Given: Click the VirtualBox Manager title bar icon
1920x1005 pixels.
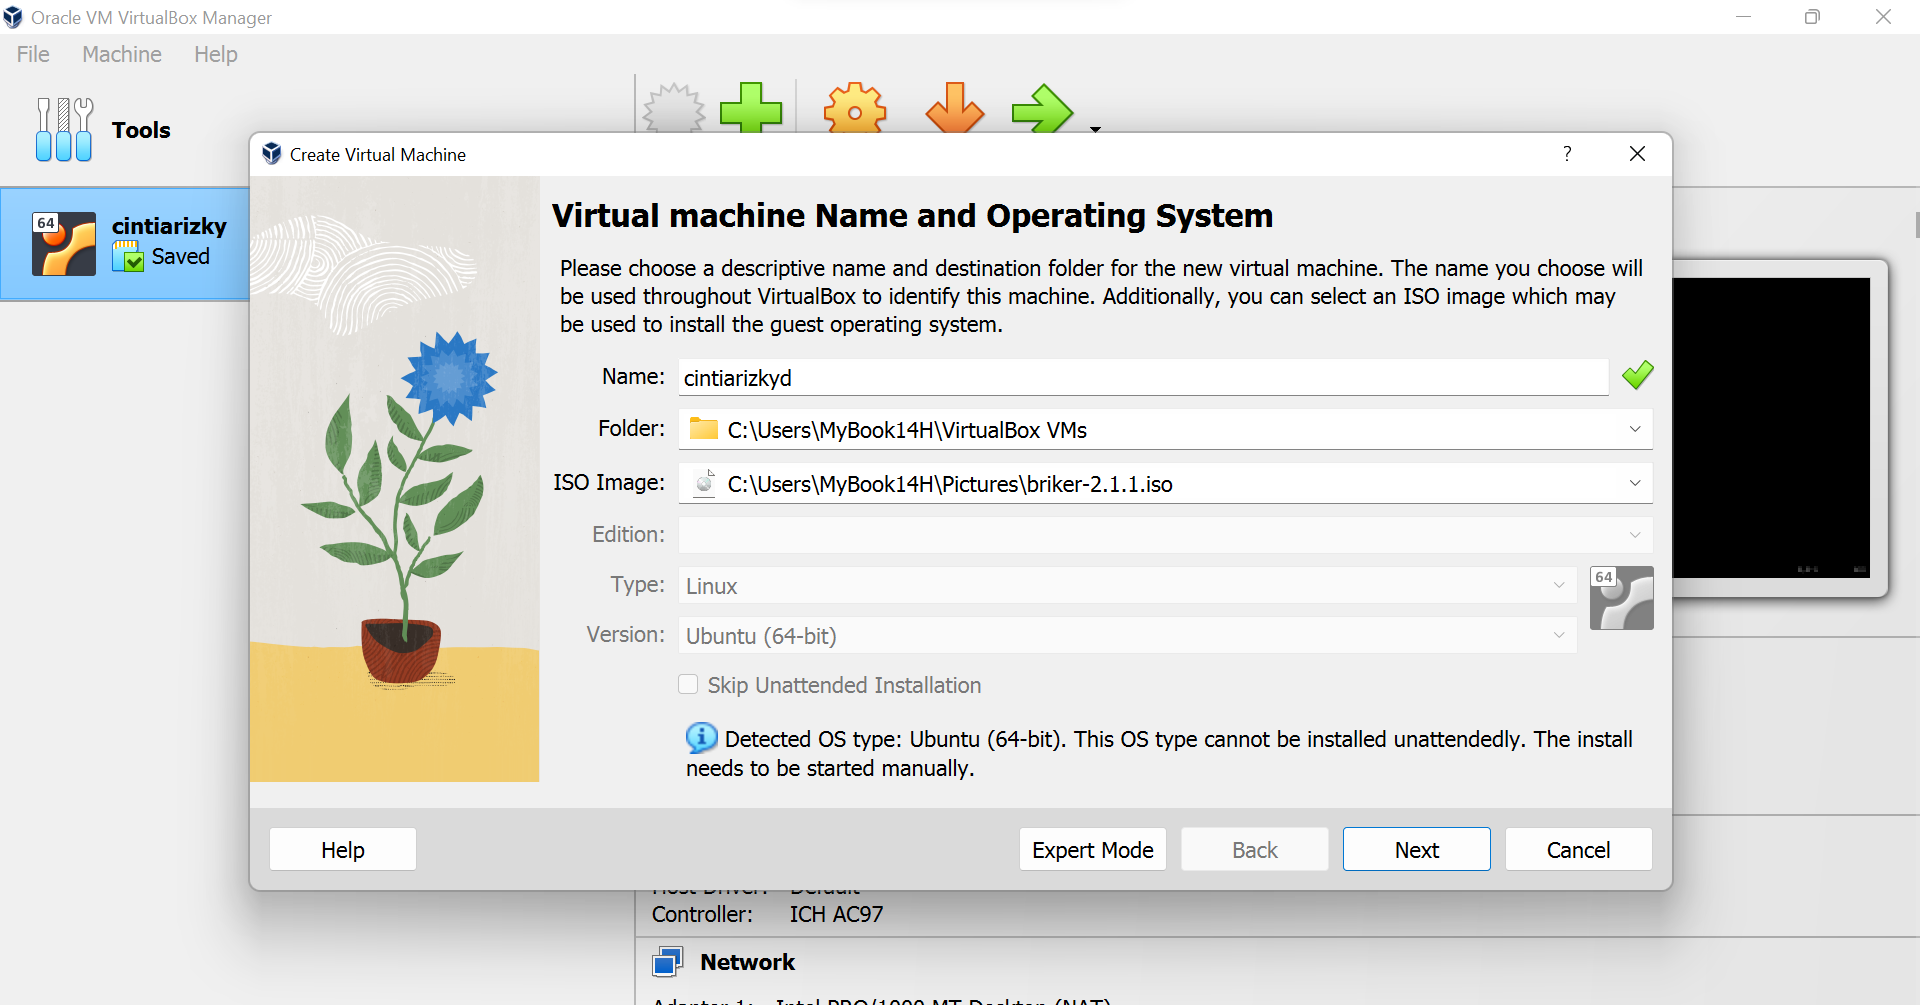Looking at the screenshot, I should pos(13,17).
